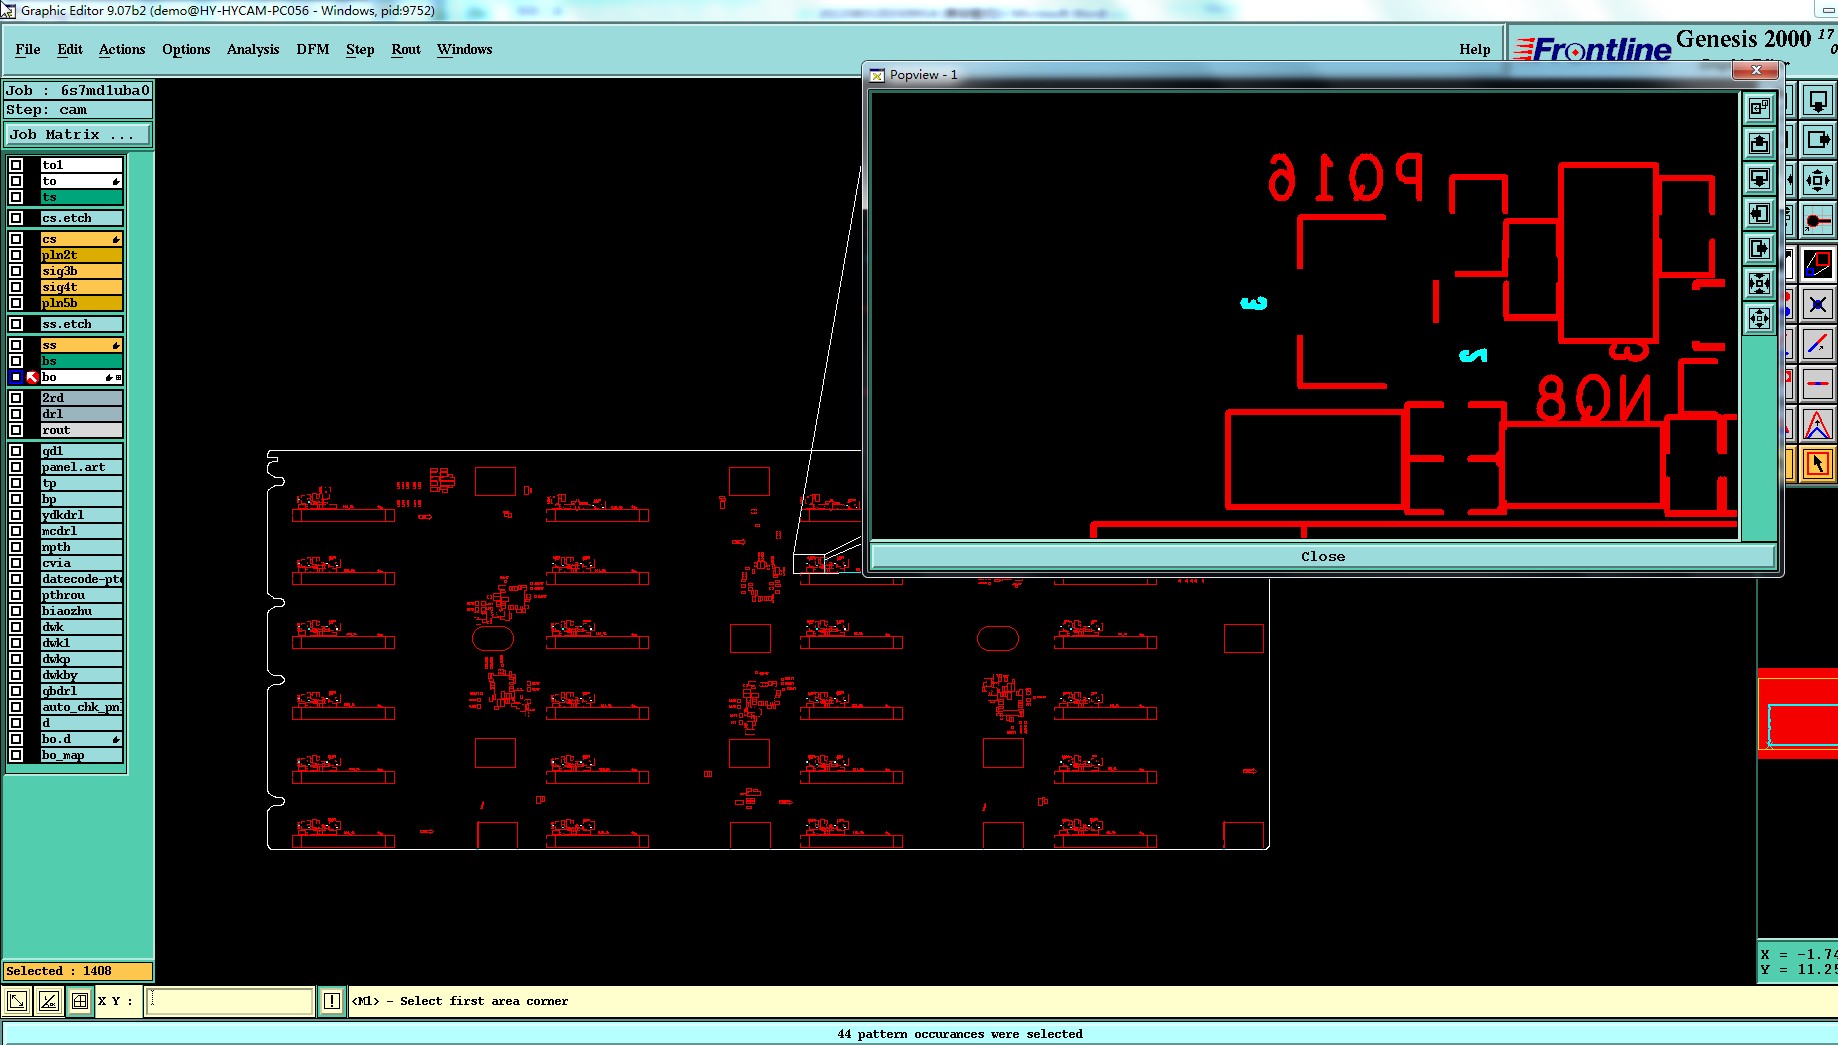Toggle display checkbox for pln2t layer
This screenshot has height=1045, width=1838.
pos(16,255)
